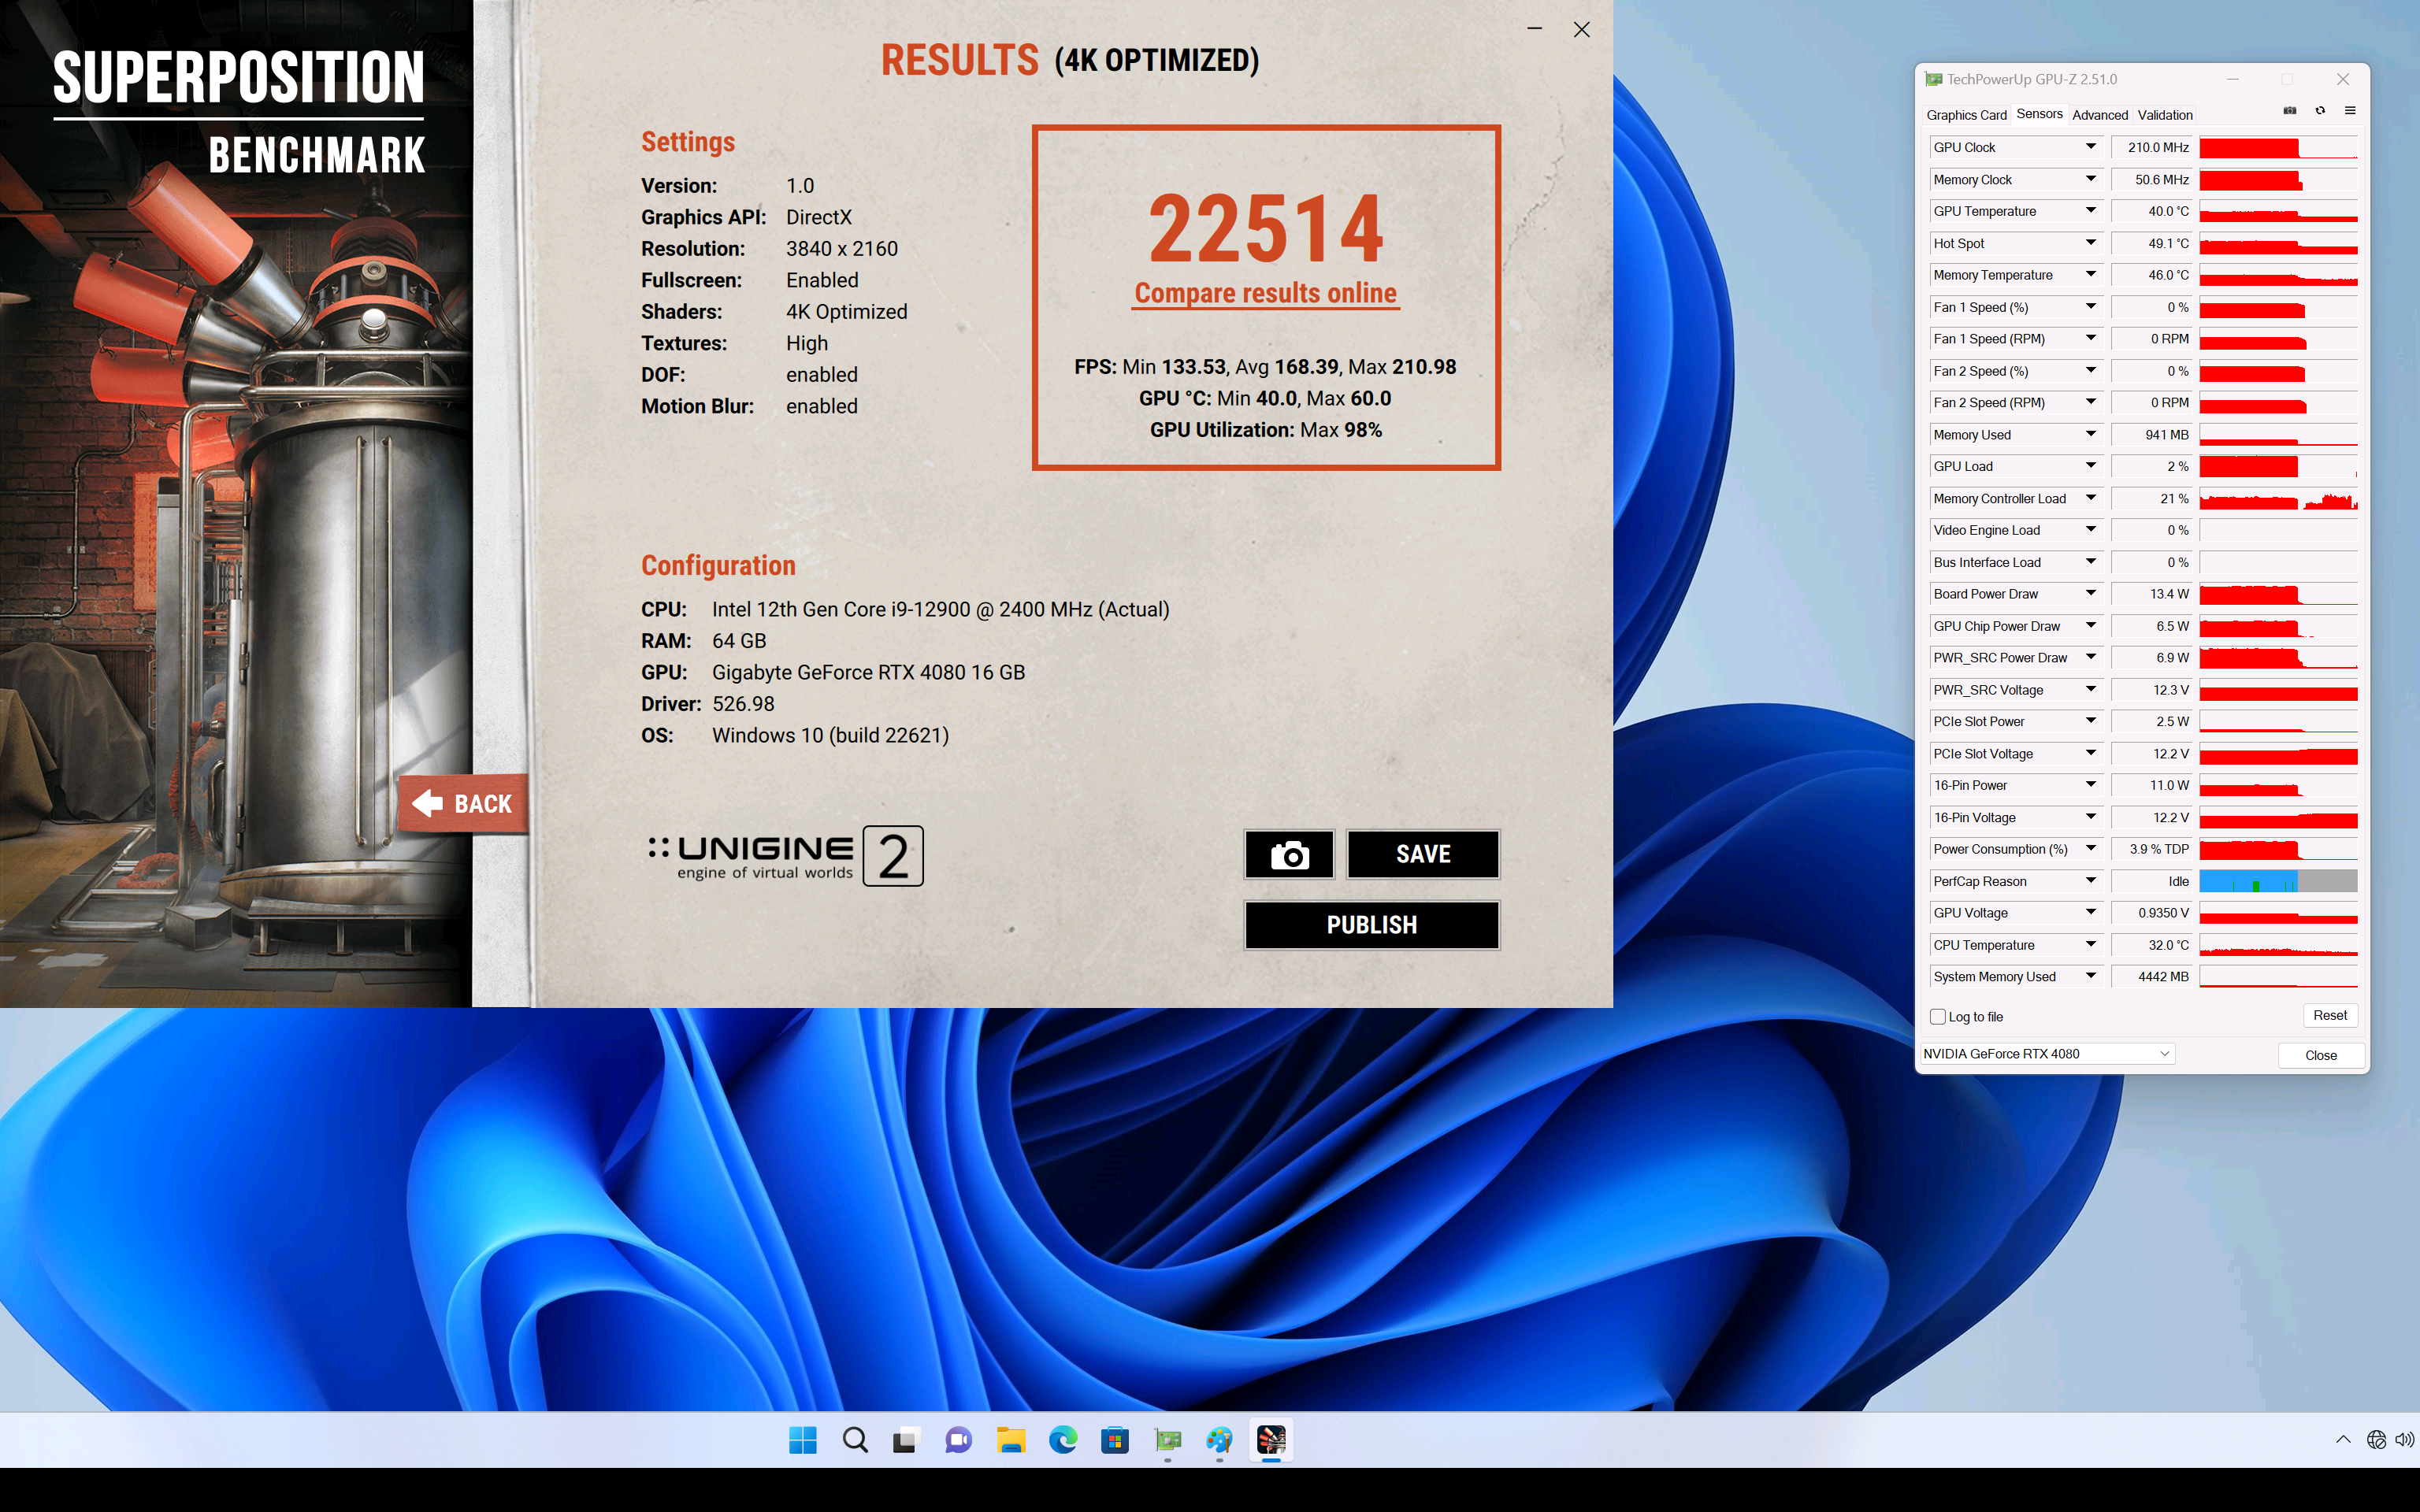
Task: Enable the Log to file checkbox
Action: pos(1938,1017)
